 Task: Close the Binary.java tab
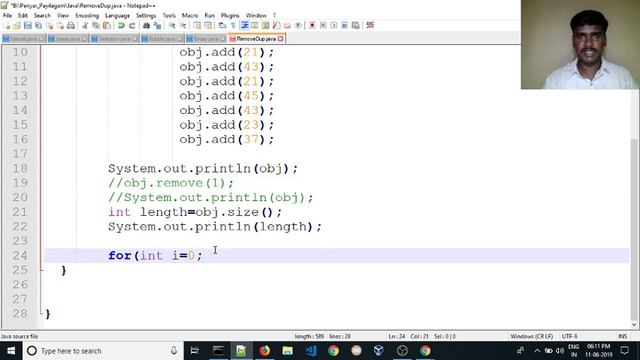coord(222,39)
